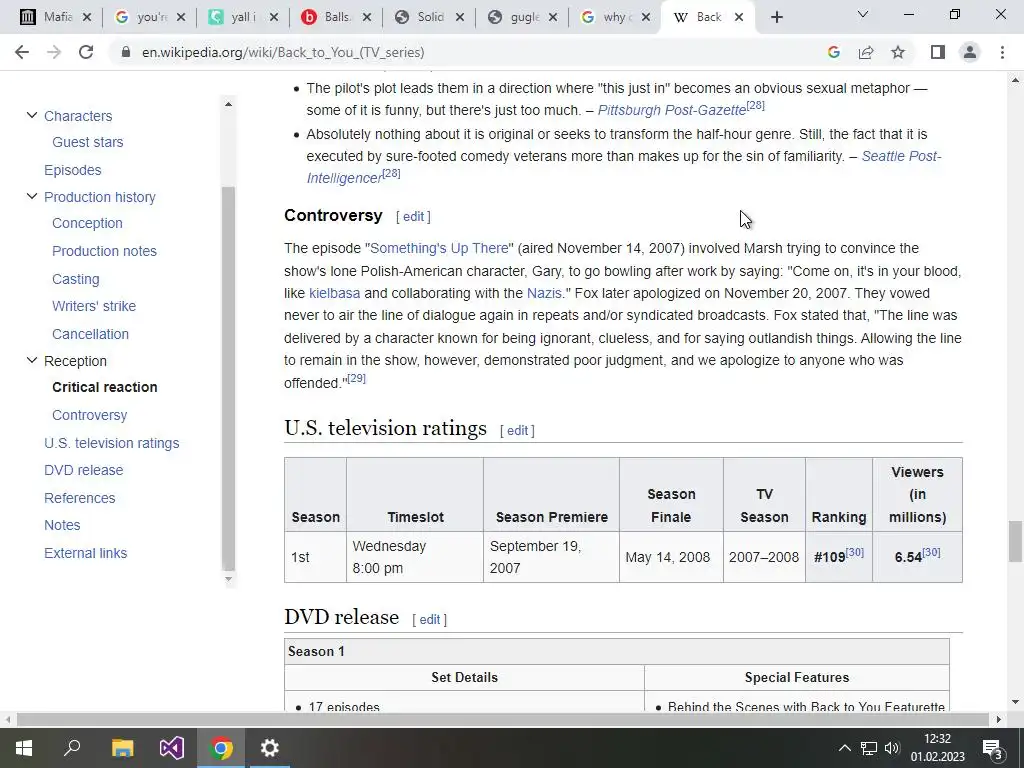Image resolution: width=1024 pixels, height=768 pixels.
Task: Jump to References in sidebar
Action: (80, 498)
